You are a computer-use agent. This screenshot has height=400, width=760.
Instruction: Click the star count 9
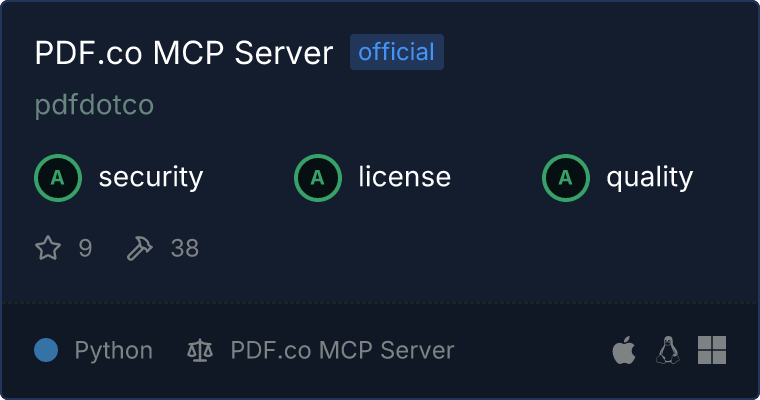point(85,248)
